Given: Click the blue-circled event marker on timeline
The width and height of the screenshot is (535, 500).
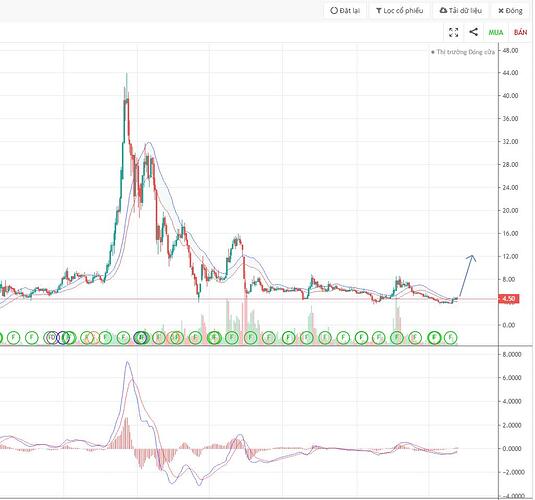Looking at the screenshot, I should (63, 338).
